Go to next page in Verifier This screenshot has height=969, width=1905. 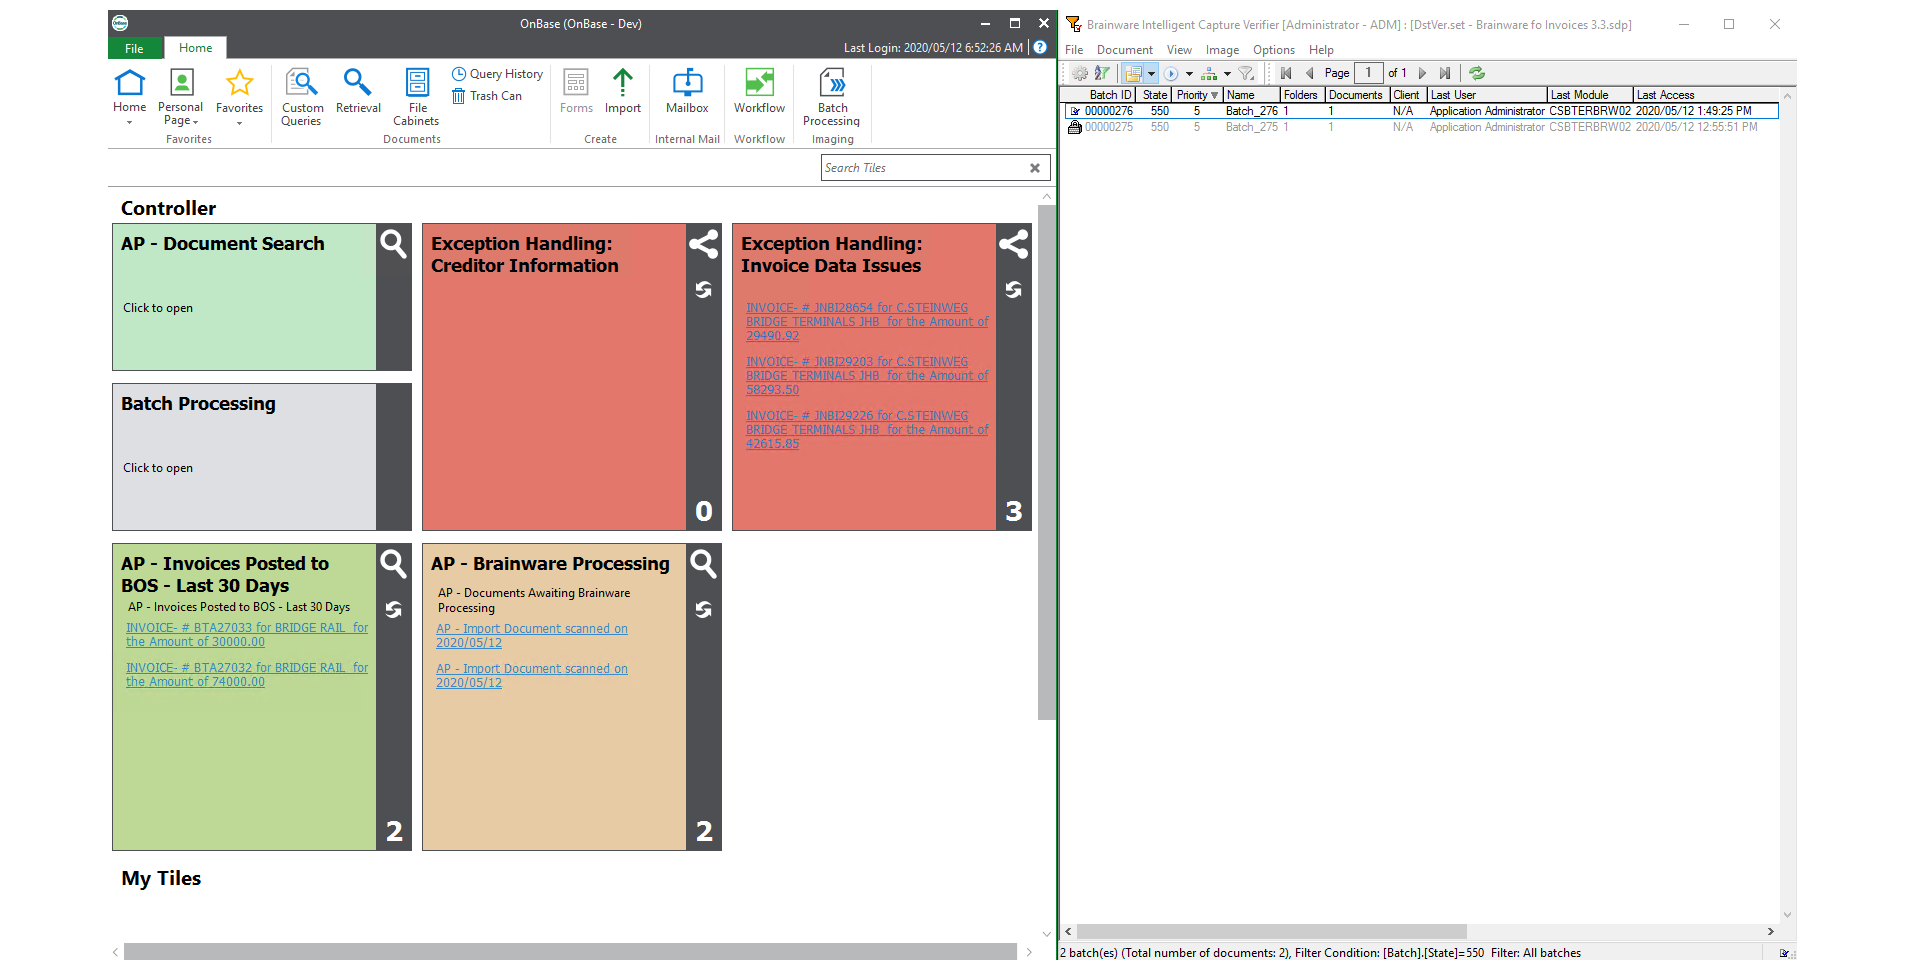(x=1422, y=73)
